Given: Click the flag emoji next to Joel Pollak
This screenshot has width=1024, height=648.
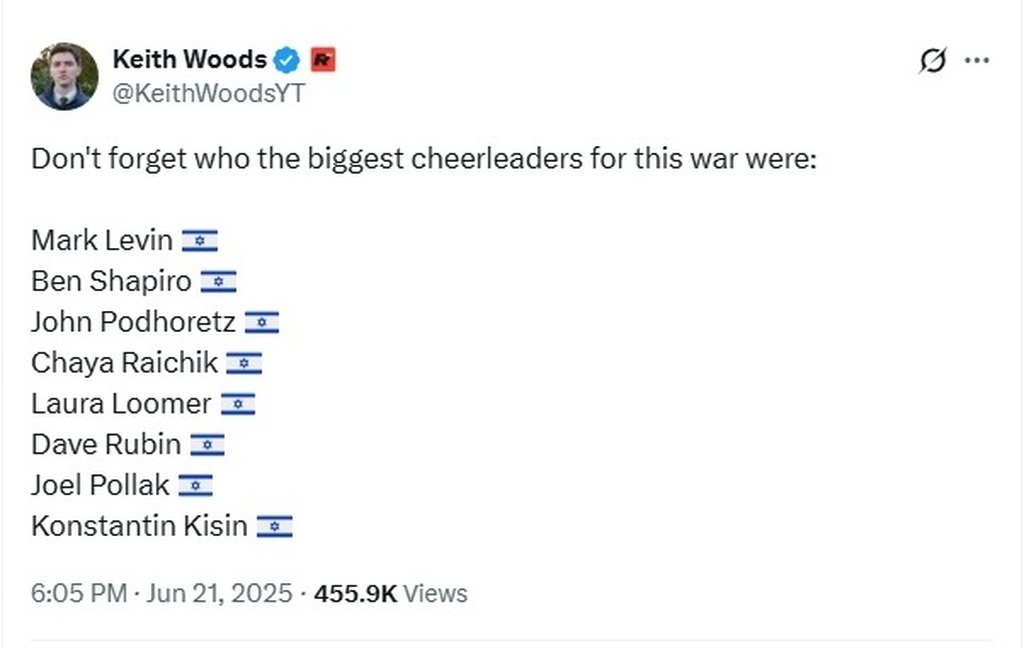Looking at the screenshot, I should click(x=195, y=485).
